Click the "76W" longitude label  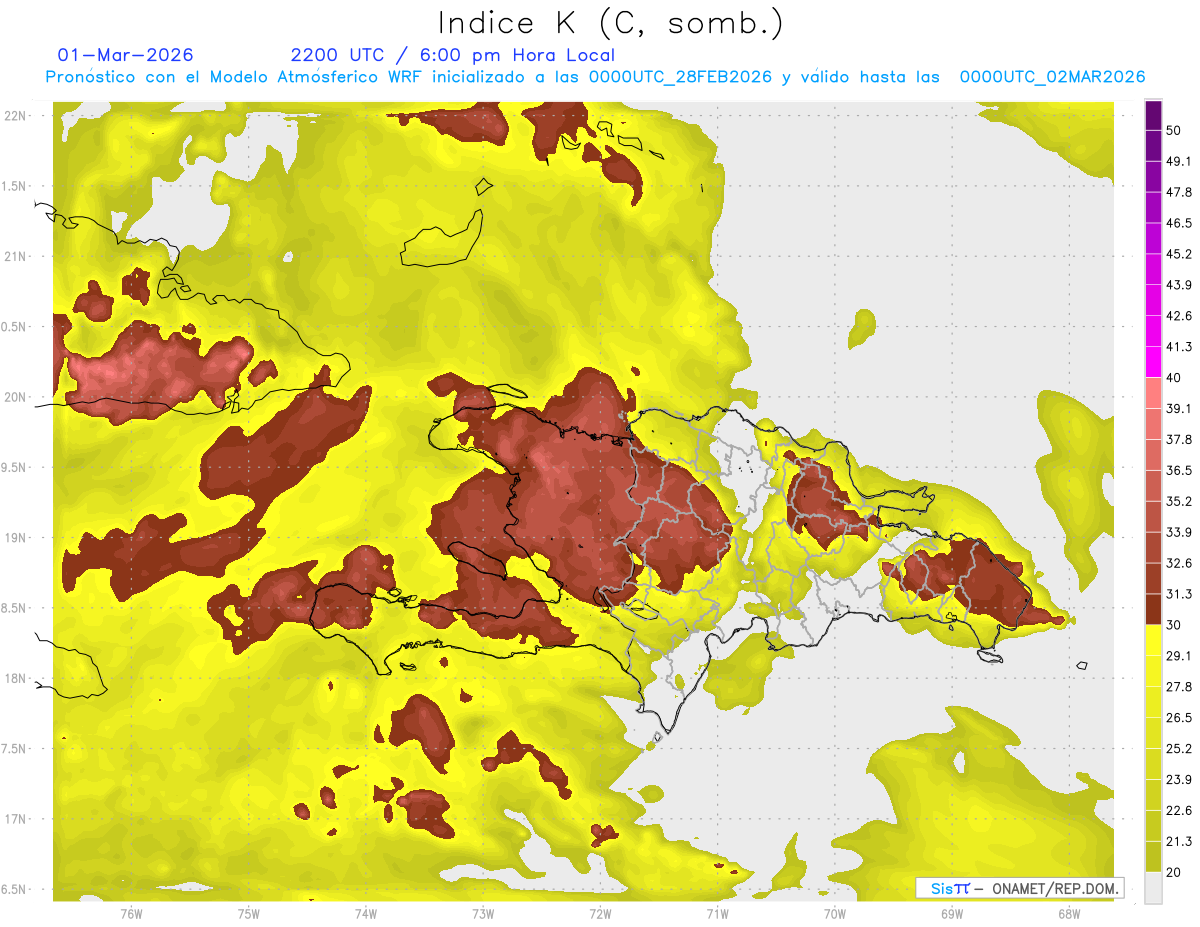[x=130, y=914]
